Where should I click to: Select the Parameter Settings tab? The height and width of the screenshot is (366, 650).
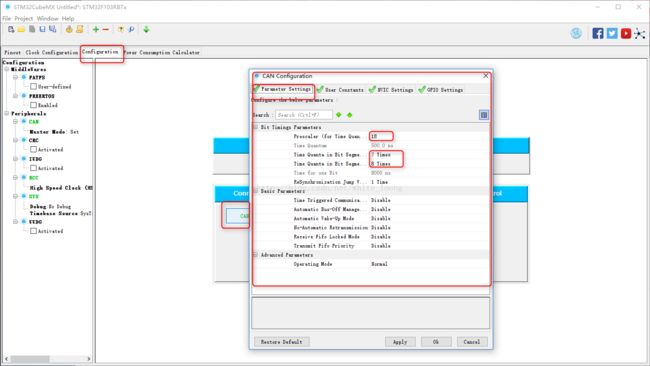click(283, 89)
